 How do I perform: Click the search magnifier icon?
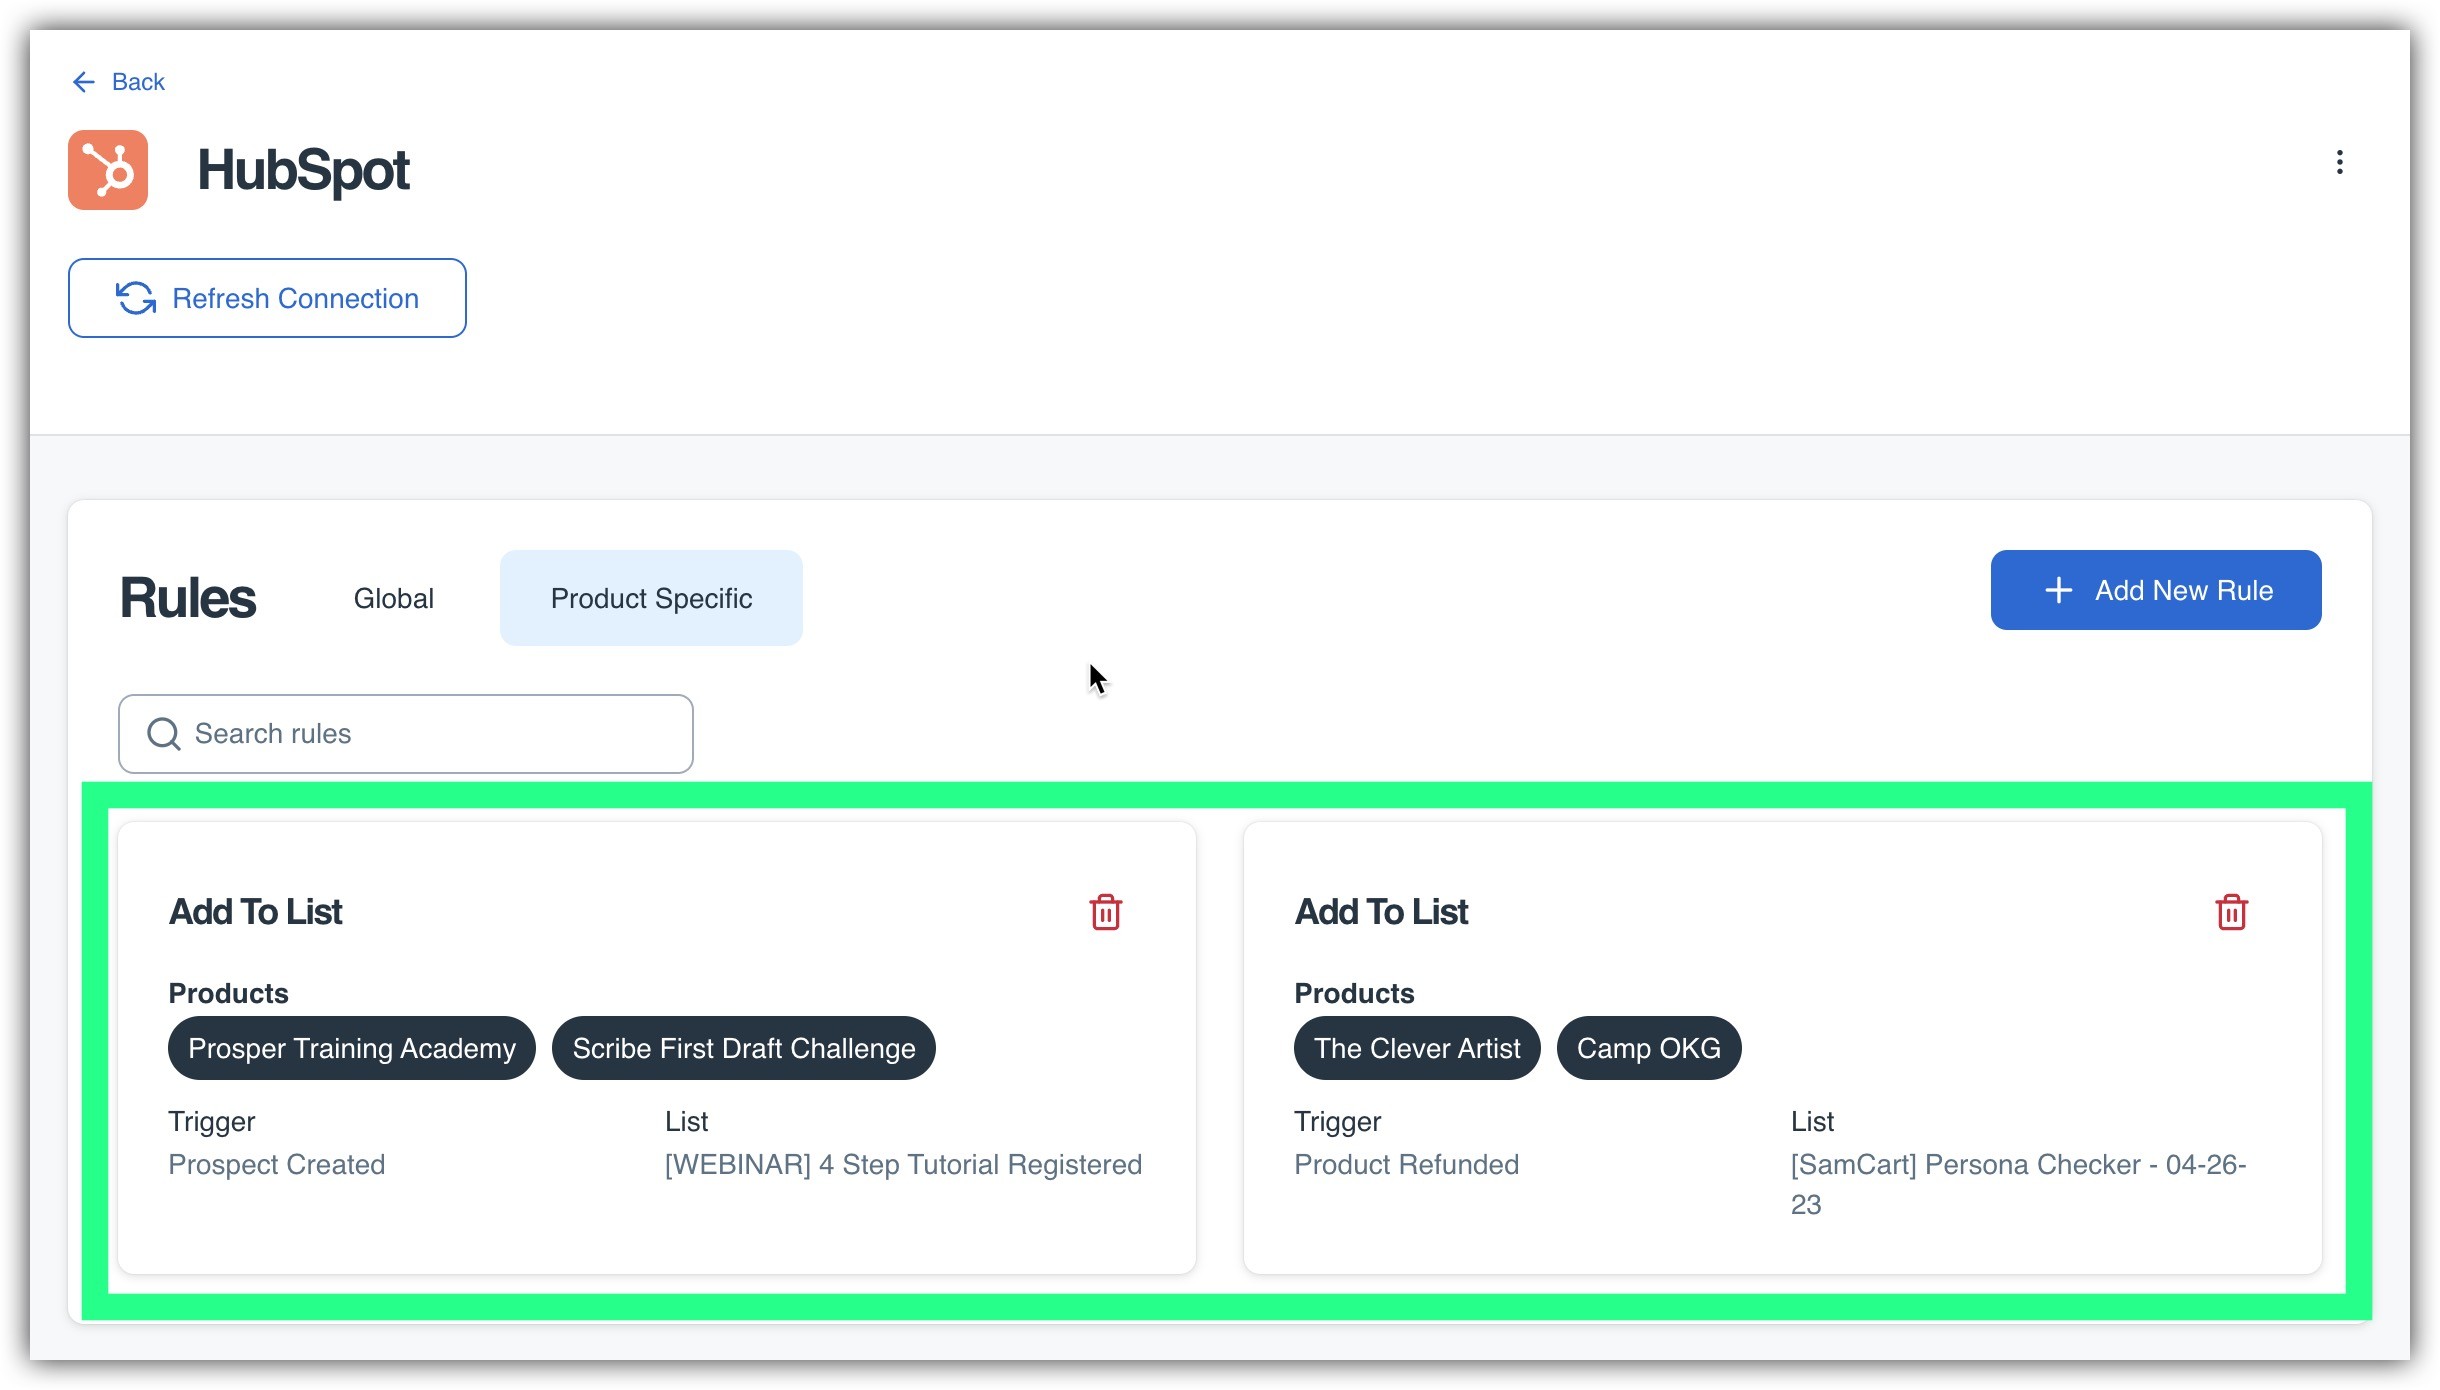163,734
